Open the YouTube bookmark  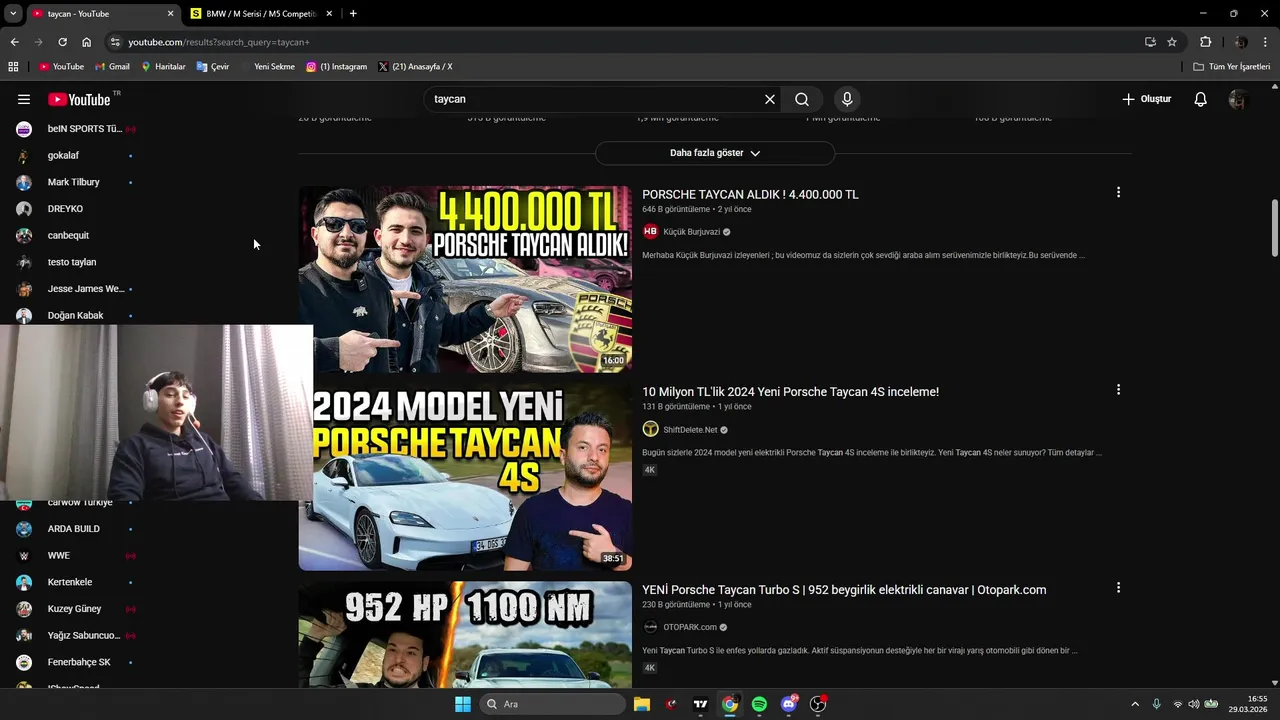[x=61, y=67]
